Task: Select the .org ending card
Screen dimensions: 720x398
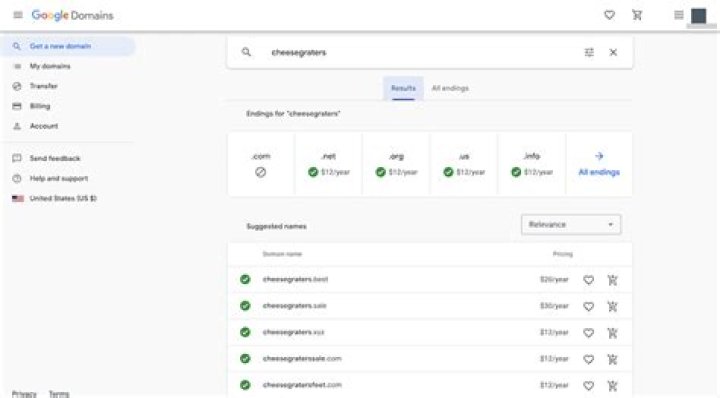Action: pyautogui.click(x=396, y=164)
